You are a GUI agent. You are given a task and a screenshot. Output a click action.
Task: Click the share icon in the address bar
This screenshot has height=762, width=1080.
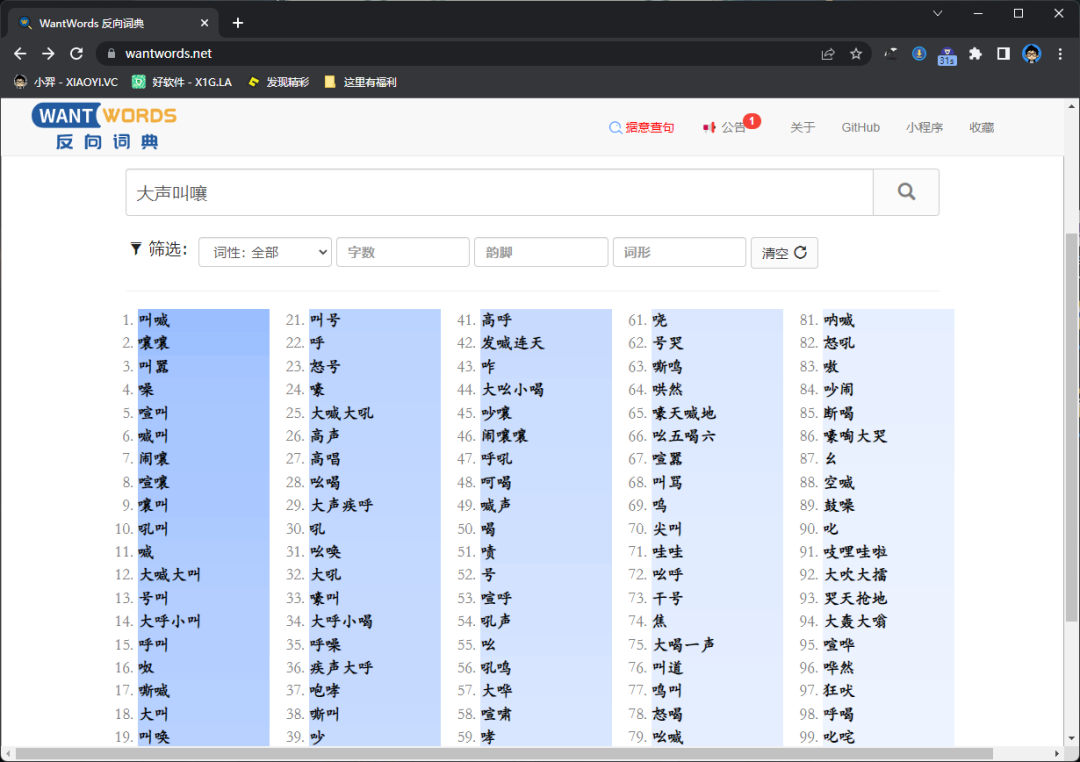(828, 53)
